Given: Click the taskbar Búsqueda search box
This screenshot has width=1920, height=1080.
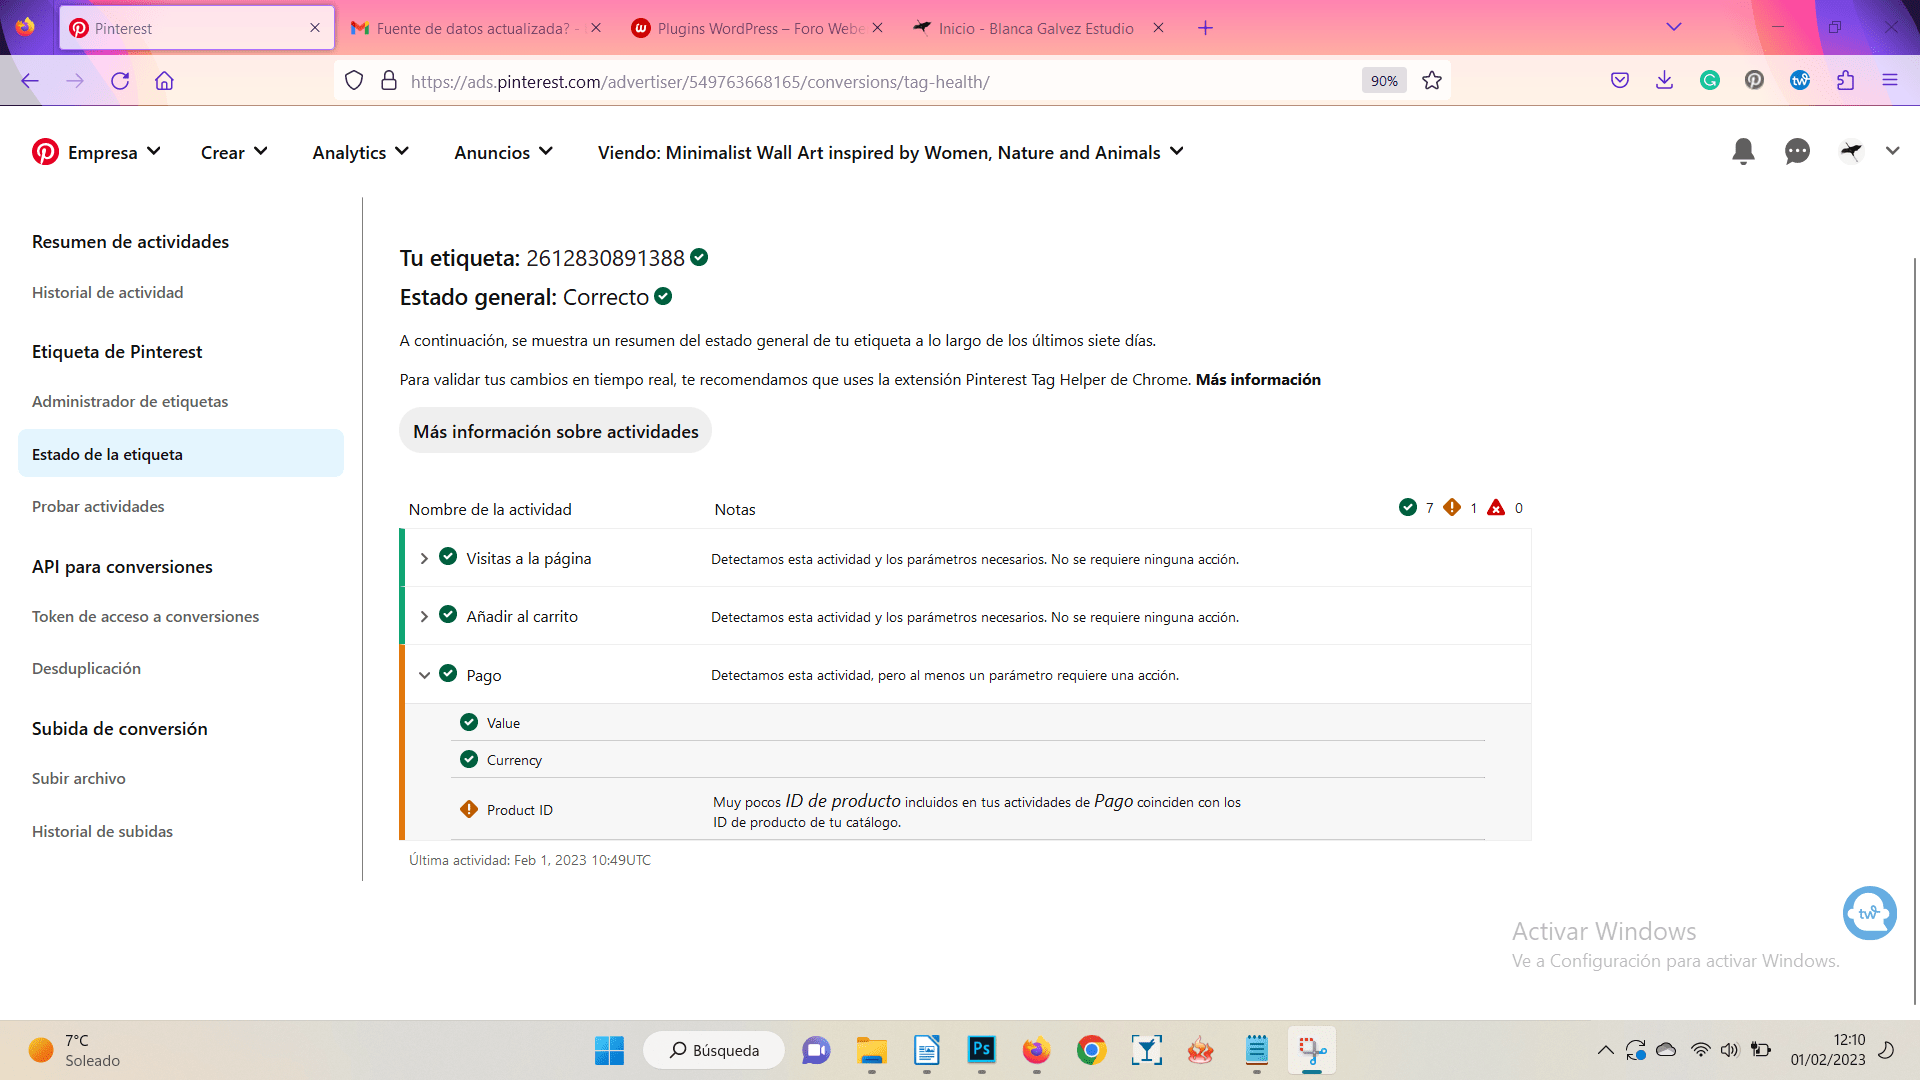Looking at the screenshot, I should pyautogui.click(x=714, y=1050).
